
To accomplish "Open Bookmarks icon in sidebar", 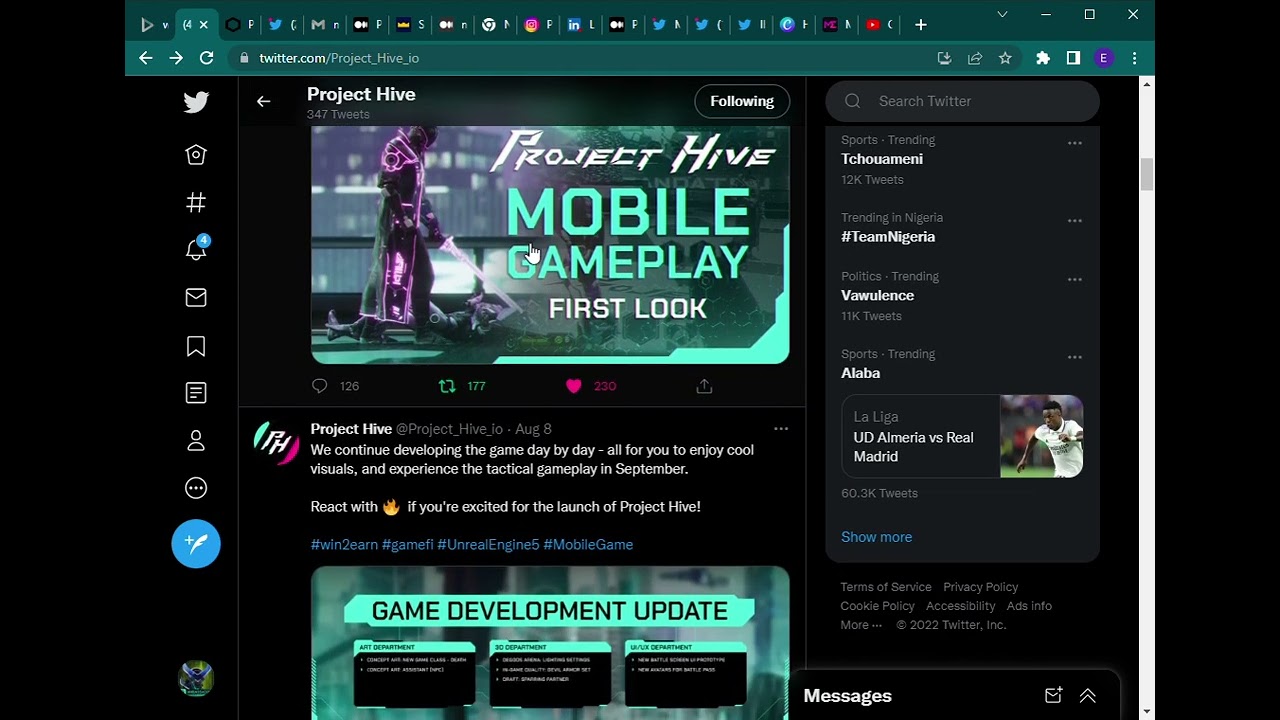I will [x=196, y=346].
